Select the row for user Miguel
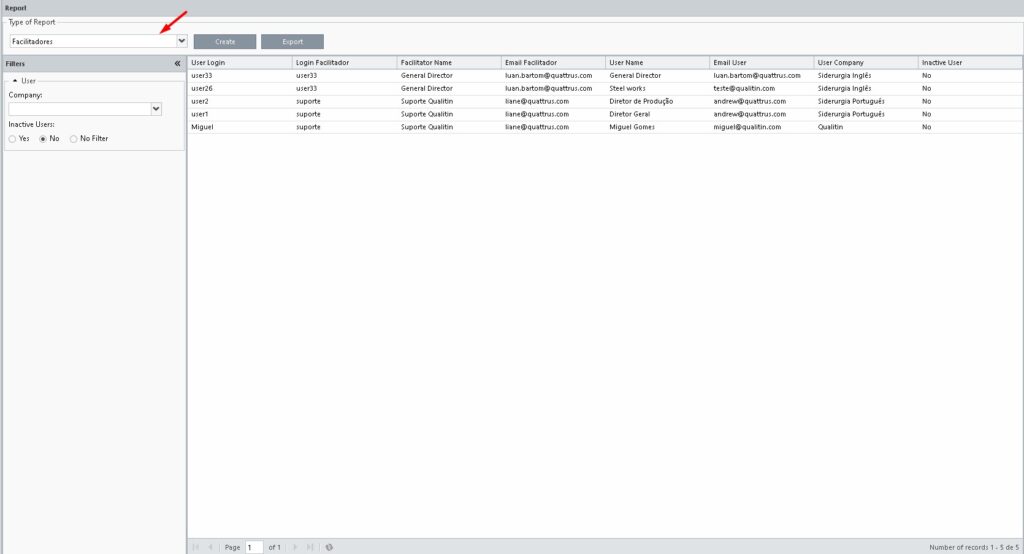The height and width of the screenshot is (554, 1024). 240,127
